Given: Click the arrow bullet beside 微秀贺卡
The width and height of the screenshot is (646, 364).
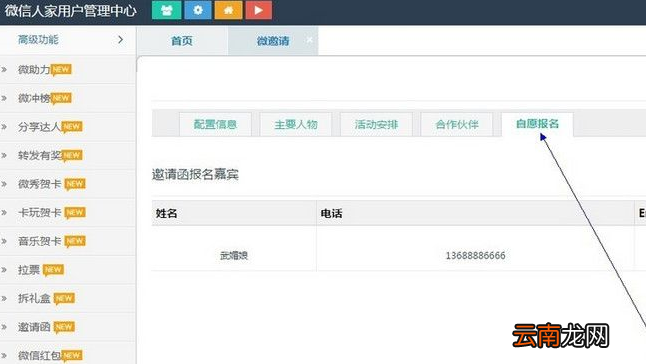Looking at the screenshot, I should pos(4,184).
